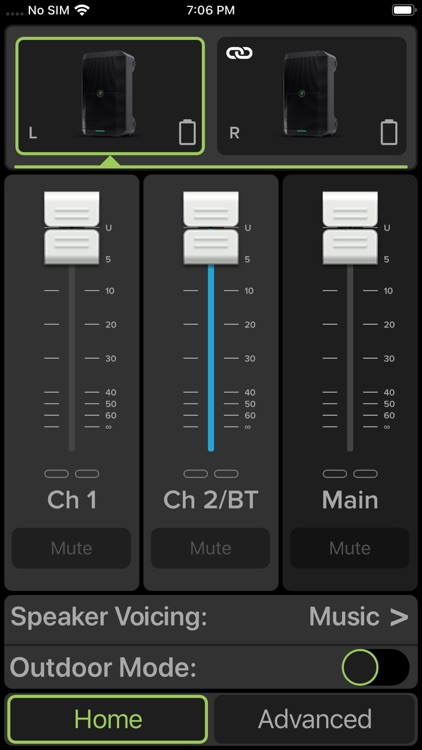
Task: Click the 20 mark on Ch 2/BT scale
Action: 250,325
